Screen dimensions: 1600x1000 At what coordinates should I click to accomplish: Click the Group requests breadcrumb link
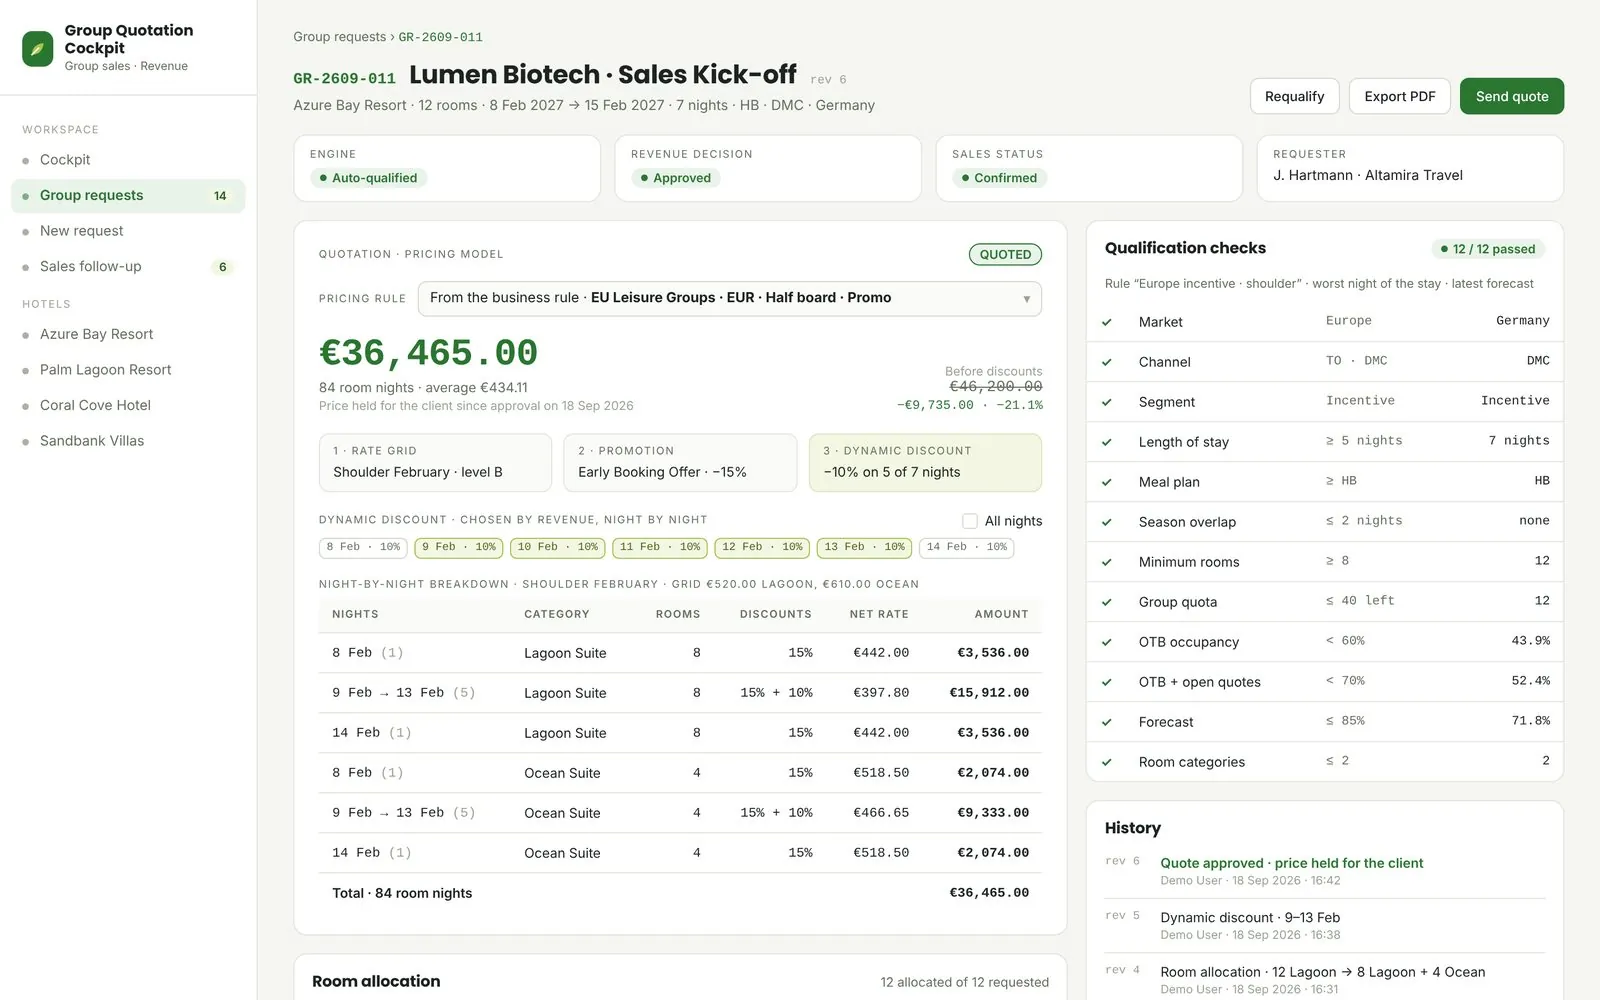pyautogui.click(x=339, y=37)
